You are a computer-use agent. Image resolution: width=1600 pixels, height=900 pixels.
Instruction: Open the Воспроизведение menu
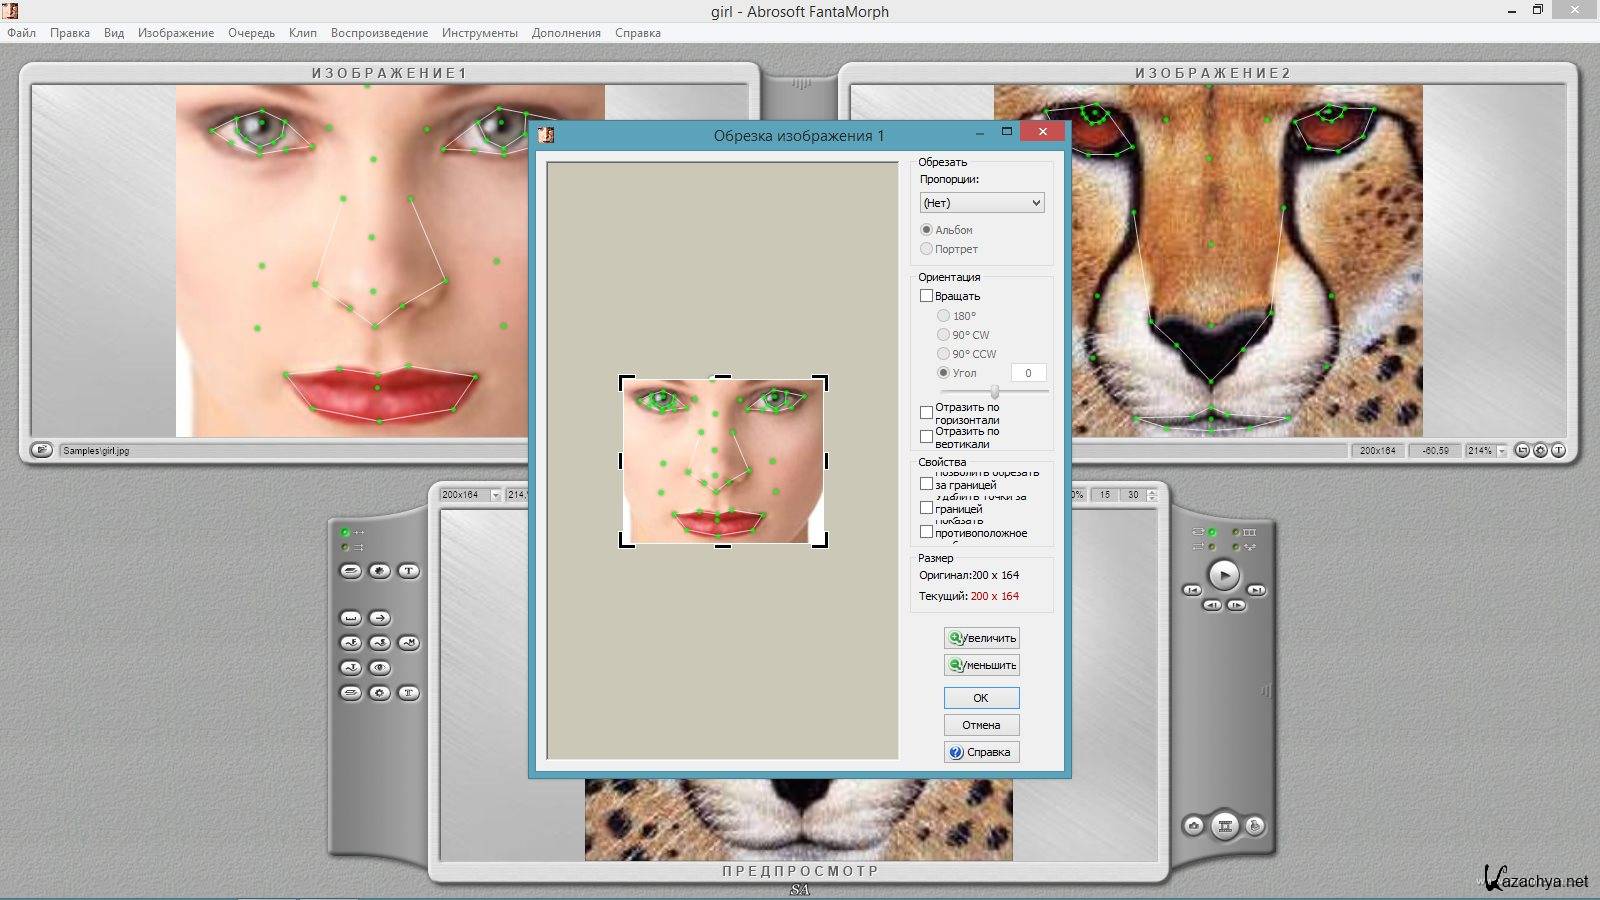pyautogui.click(x=379, y=33)
